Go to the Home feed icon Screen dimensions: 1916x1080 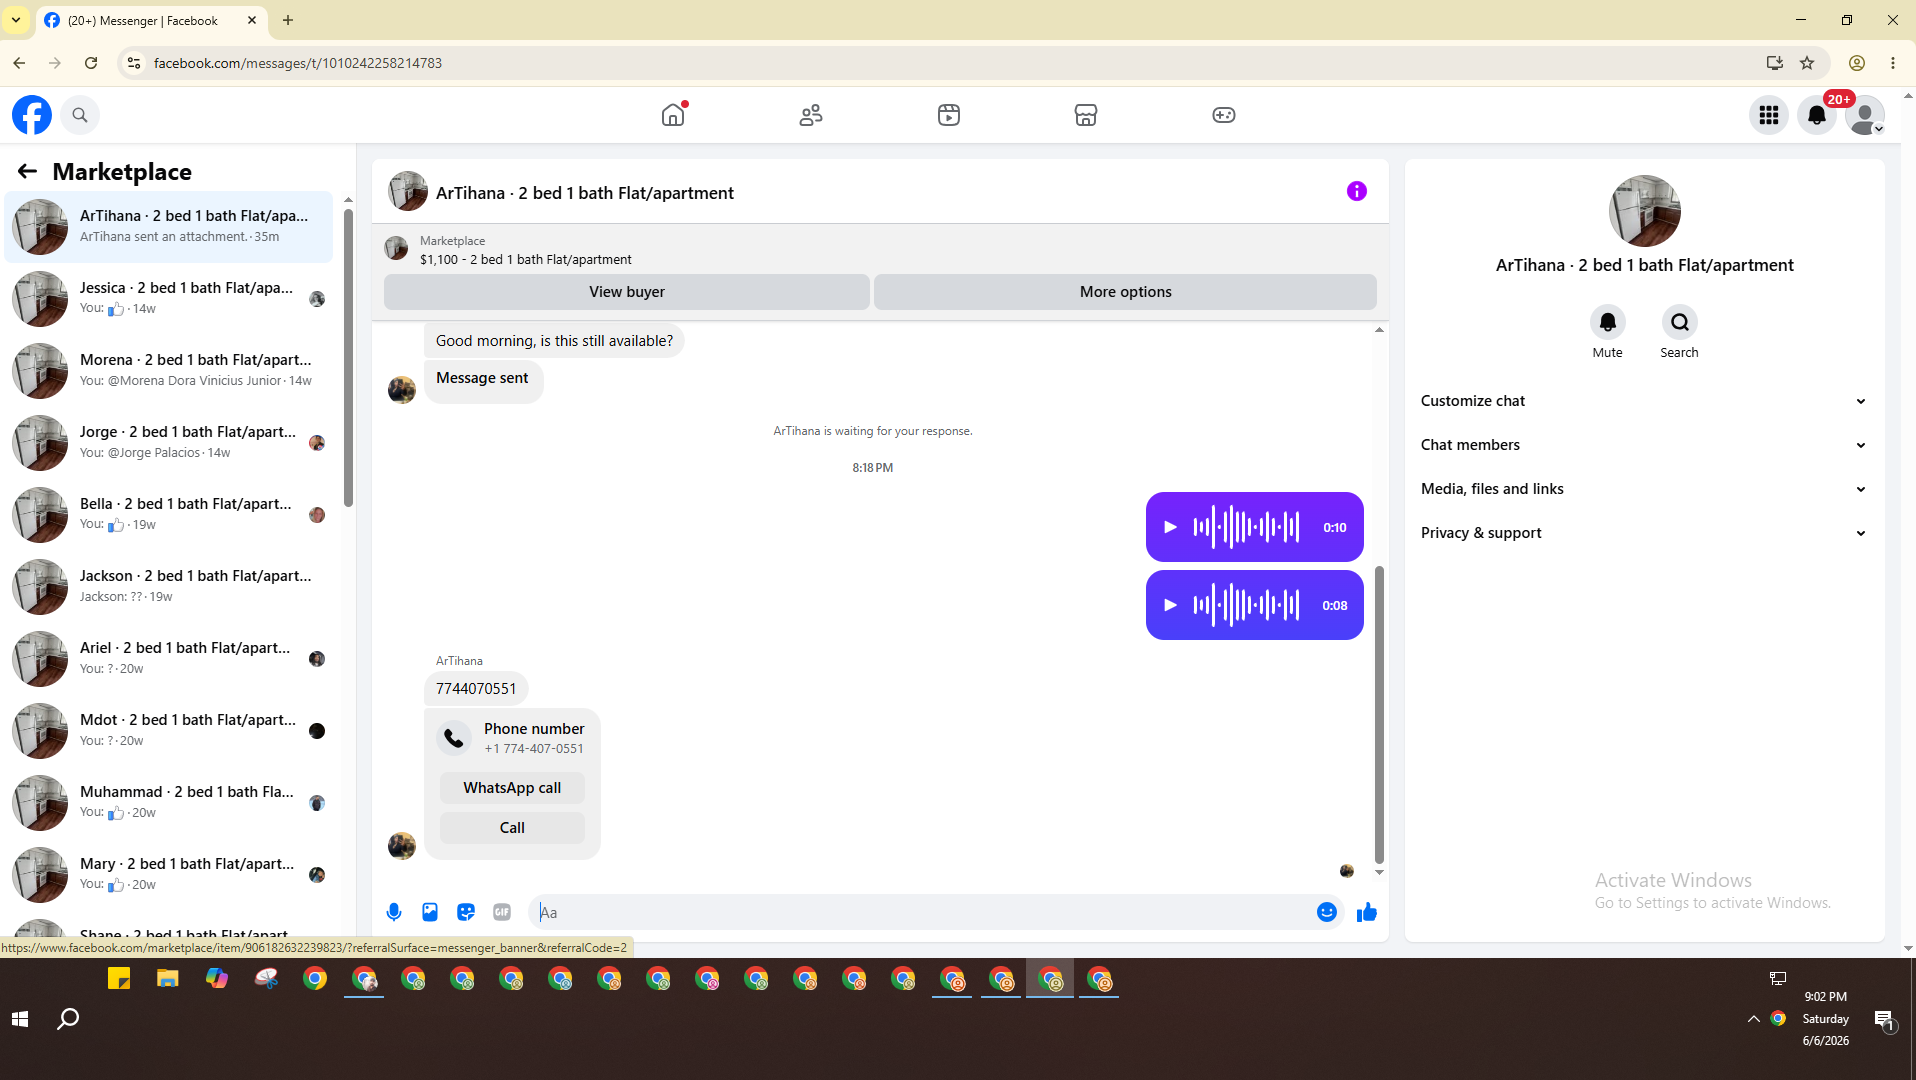673,115
